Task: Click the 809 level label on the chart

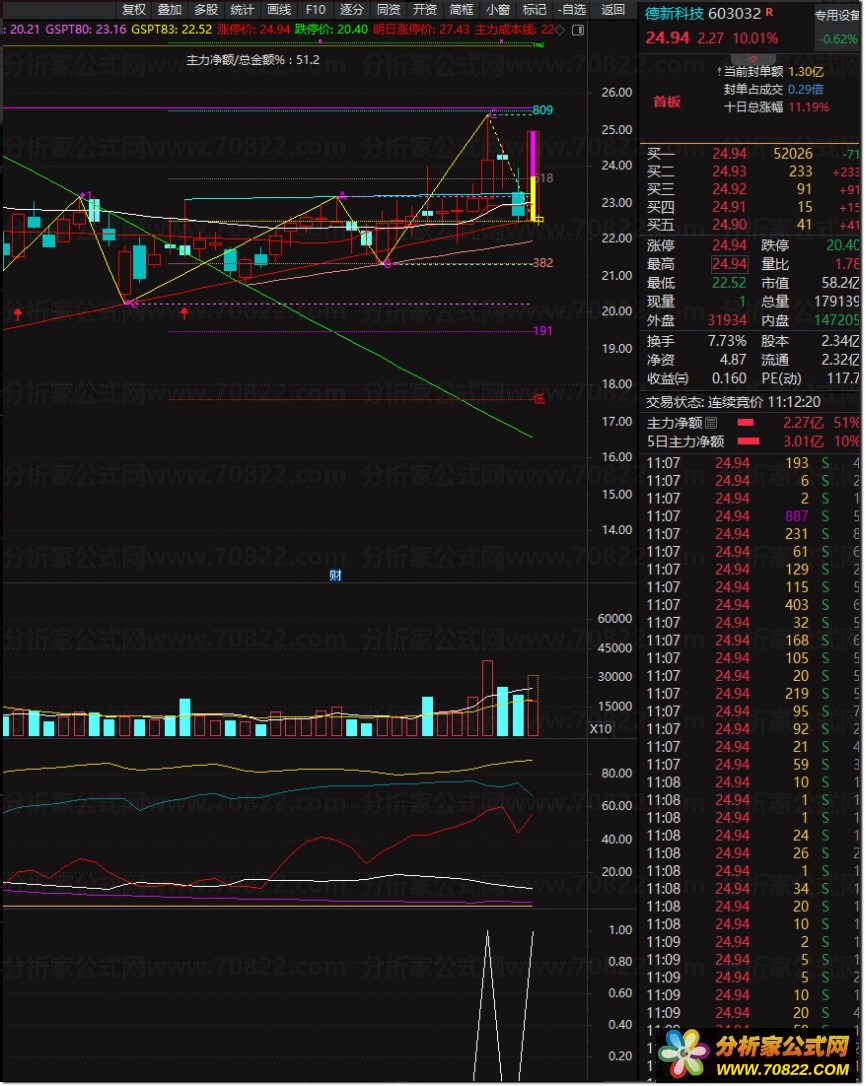Action: (542, 109)
